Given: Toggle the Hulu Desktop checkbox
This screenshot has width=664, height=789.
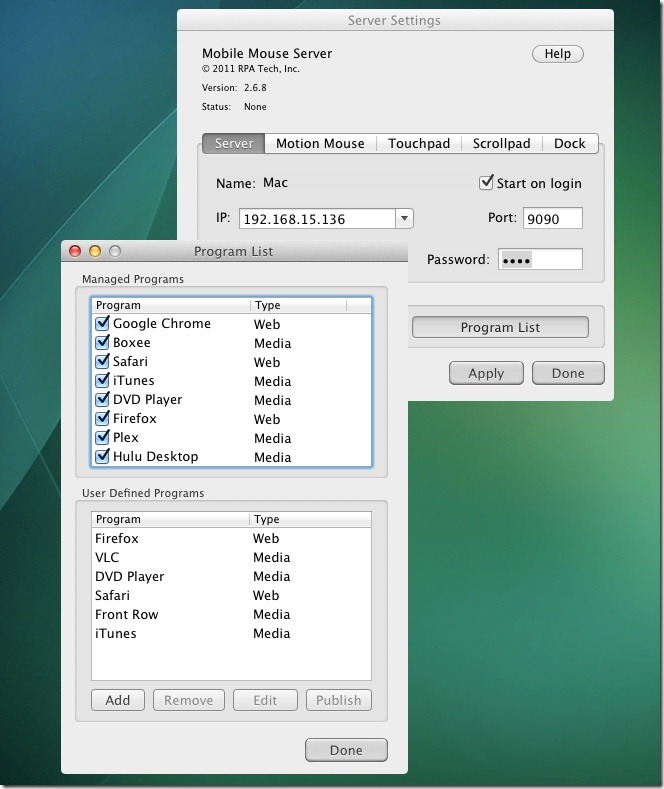Looking at the screenshot, I should click(x=102, y=456).
